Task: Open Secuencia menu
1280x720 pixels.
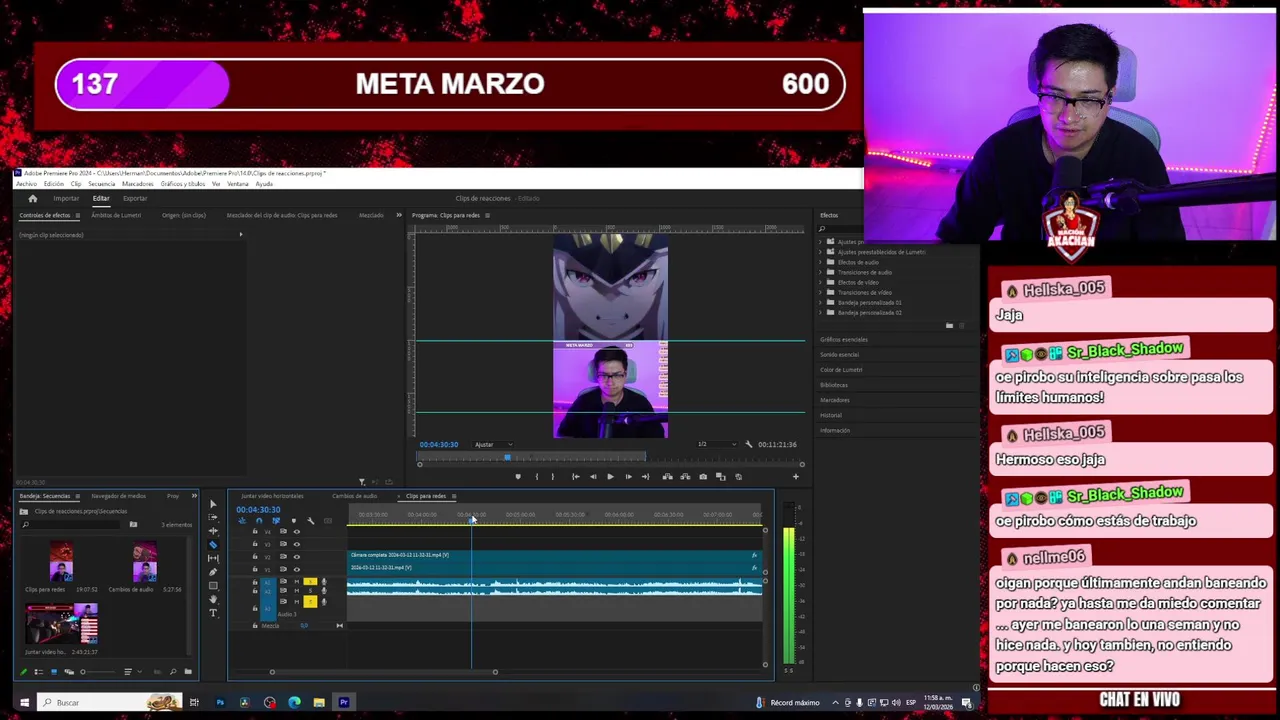Action: (x=101, y=184)
